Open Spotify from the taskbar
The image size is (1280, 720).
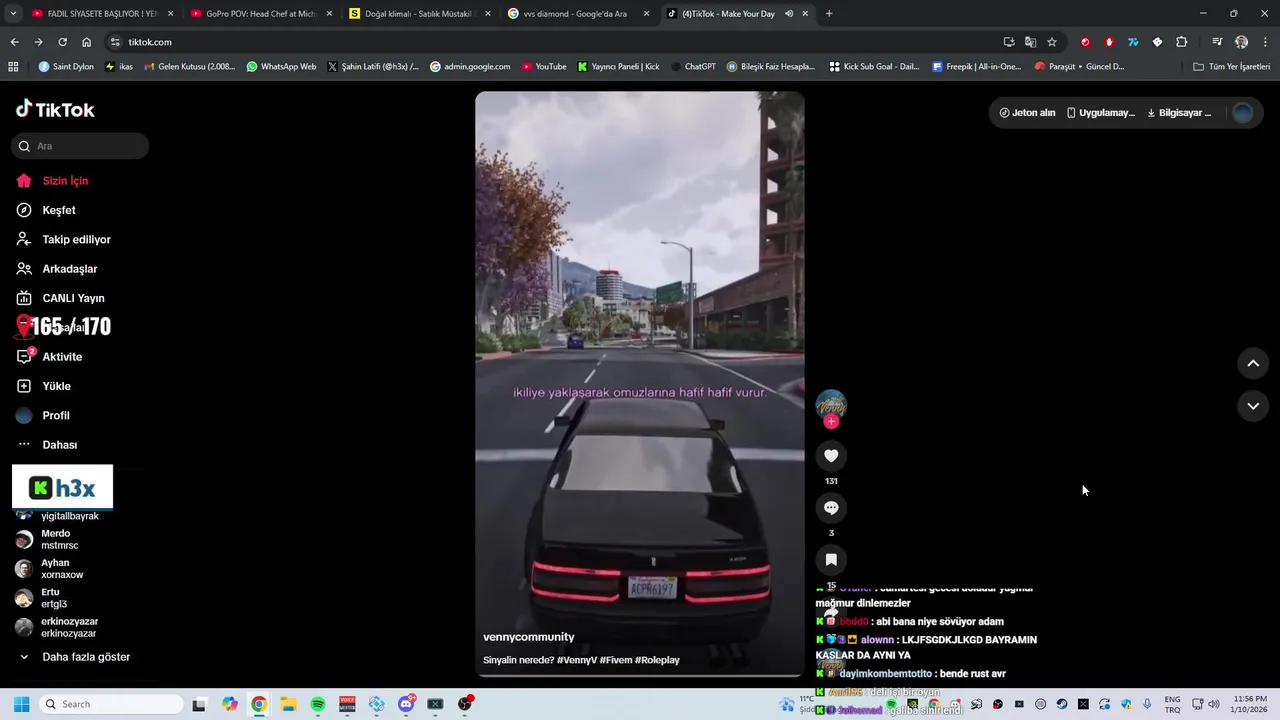317,704
